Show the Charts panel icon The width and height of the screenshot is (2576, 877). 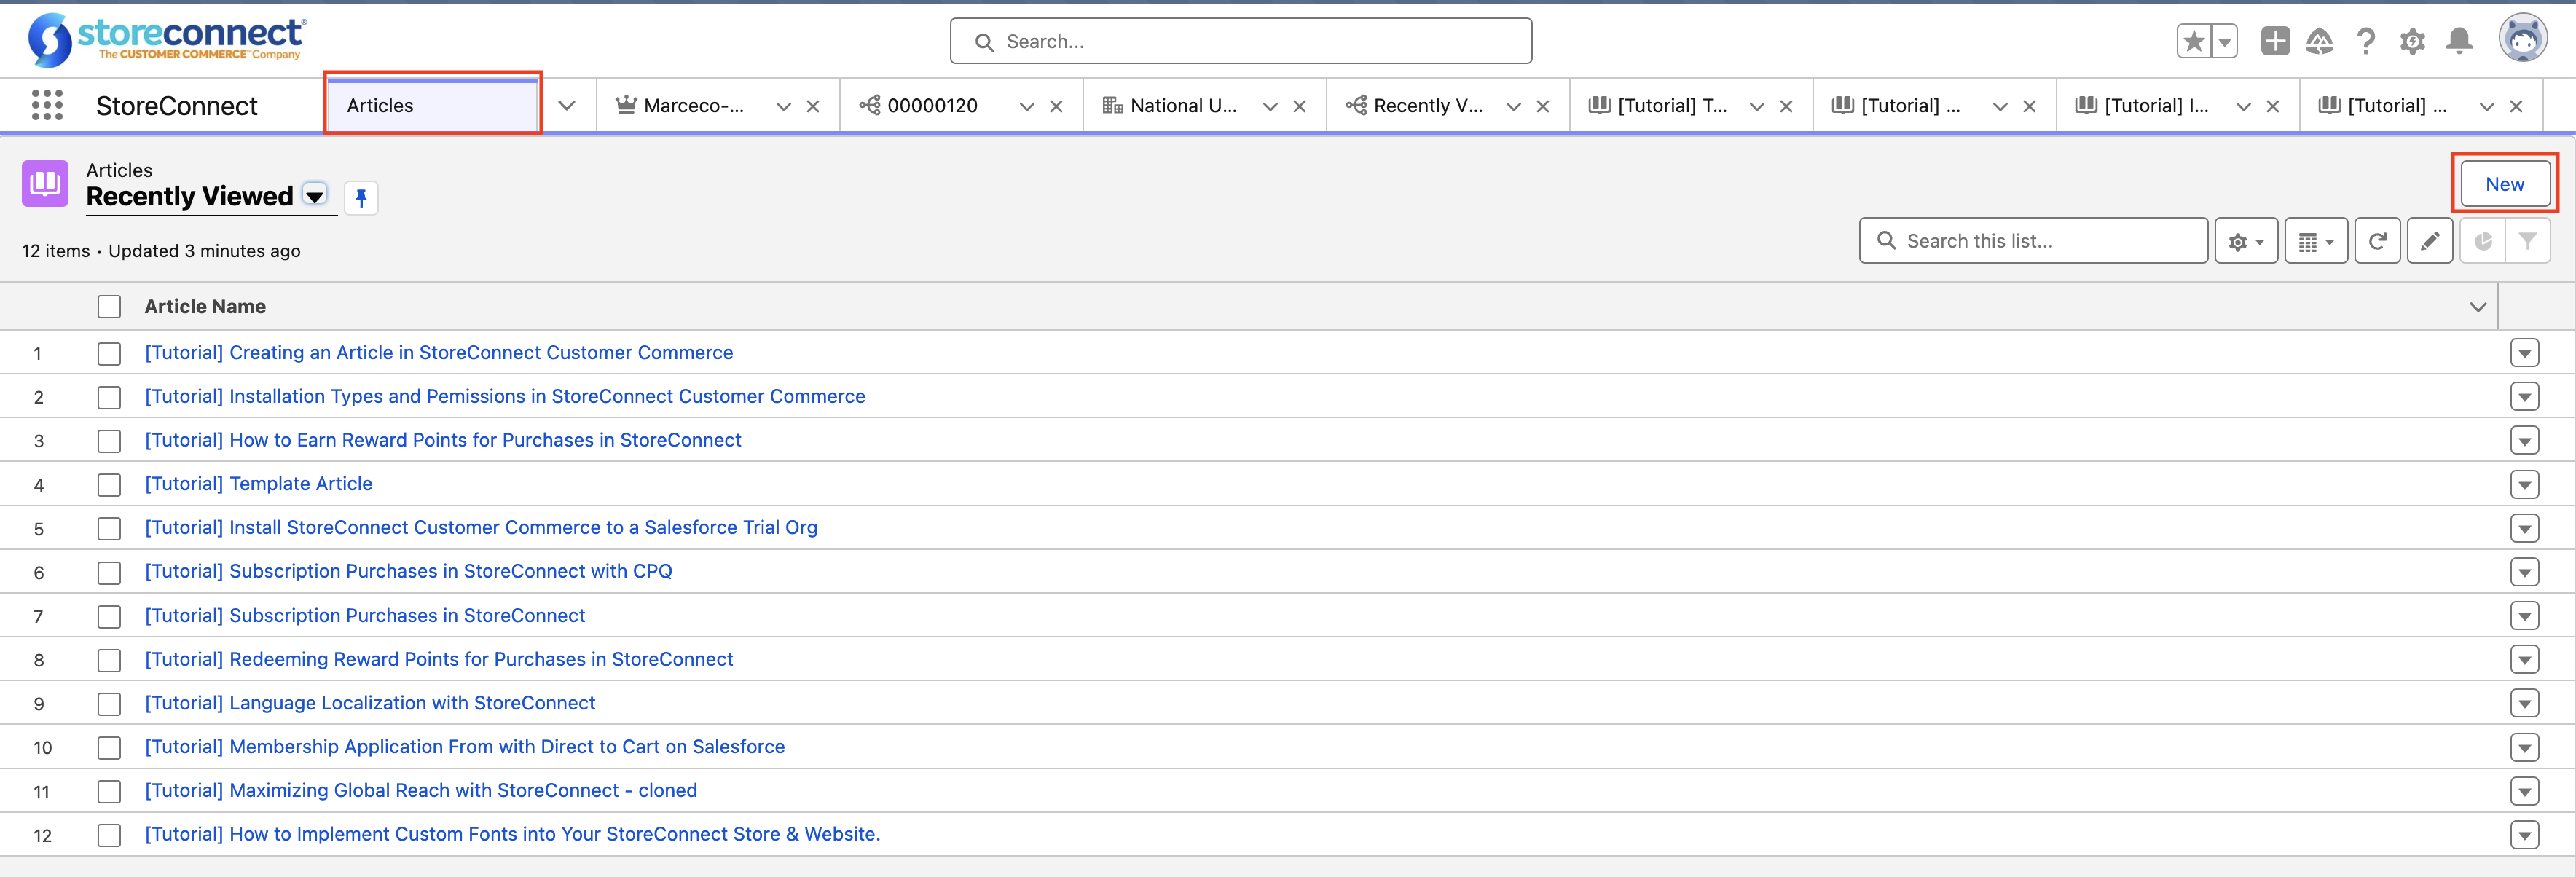click(x=2482, y=241)
